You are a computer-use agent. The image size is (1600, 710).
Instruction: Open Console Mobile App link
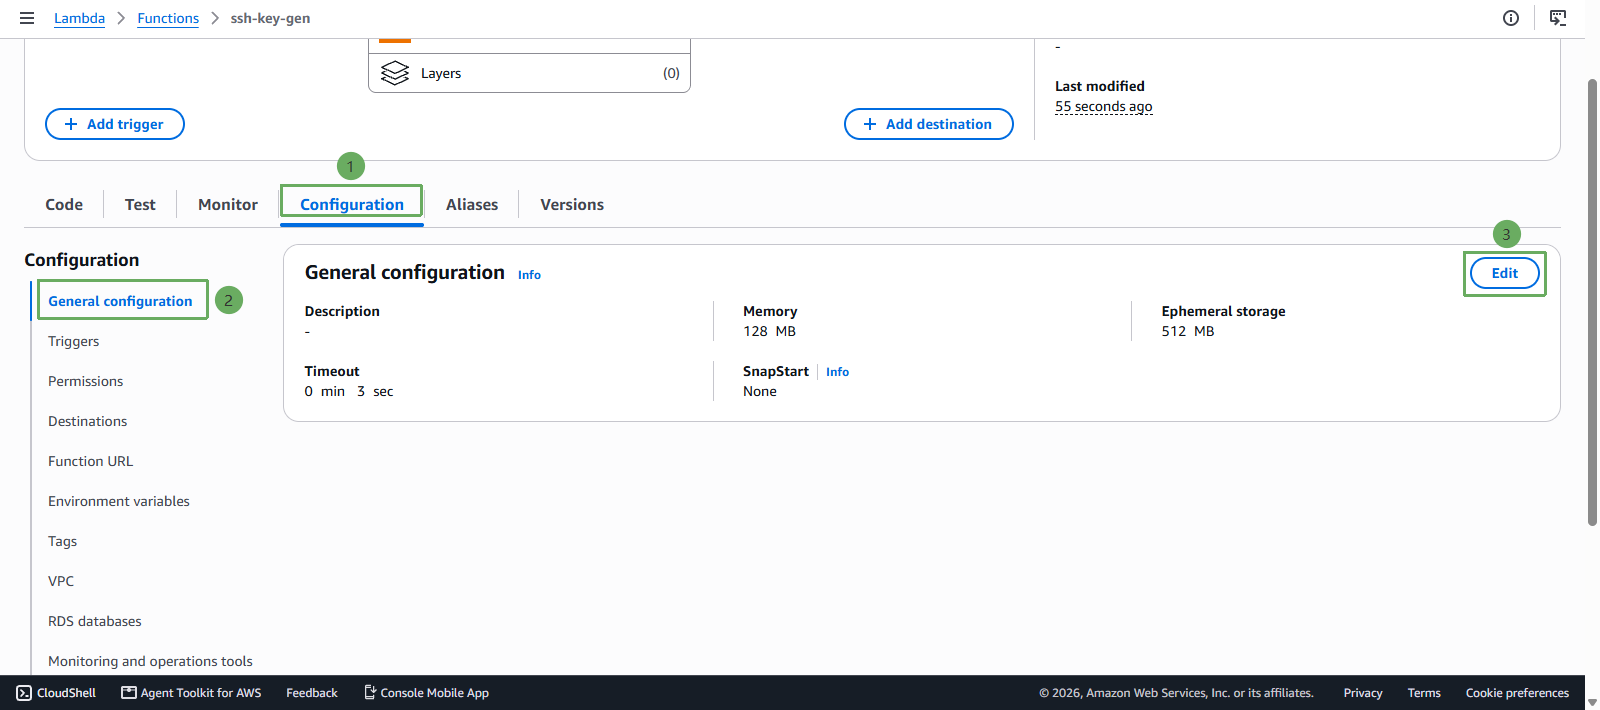tap(426, 693)
